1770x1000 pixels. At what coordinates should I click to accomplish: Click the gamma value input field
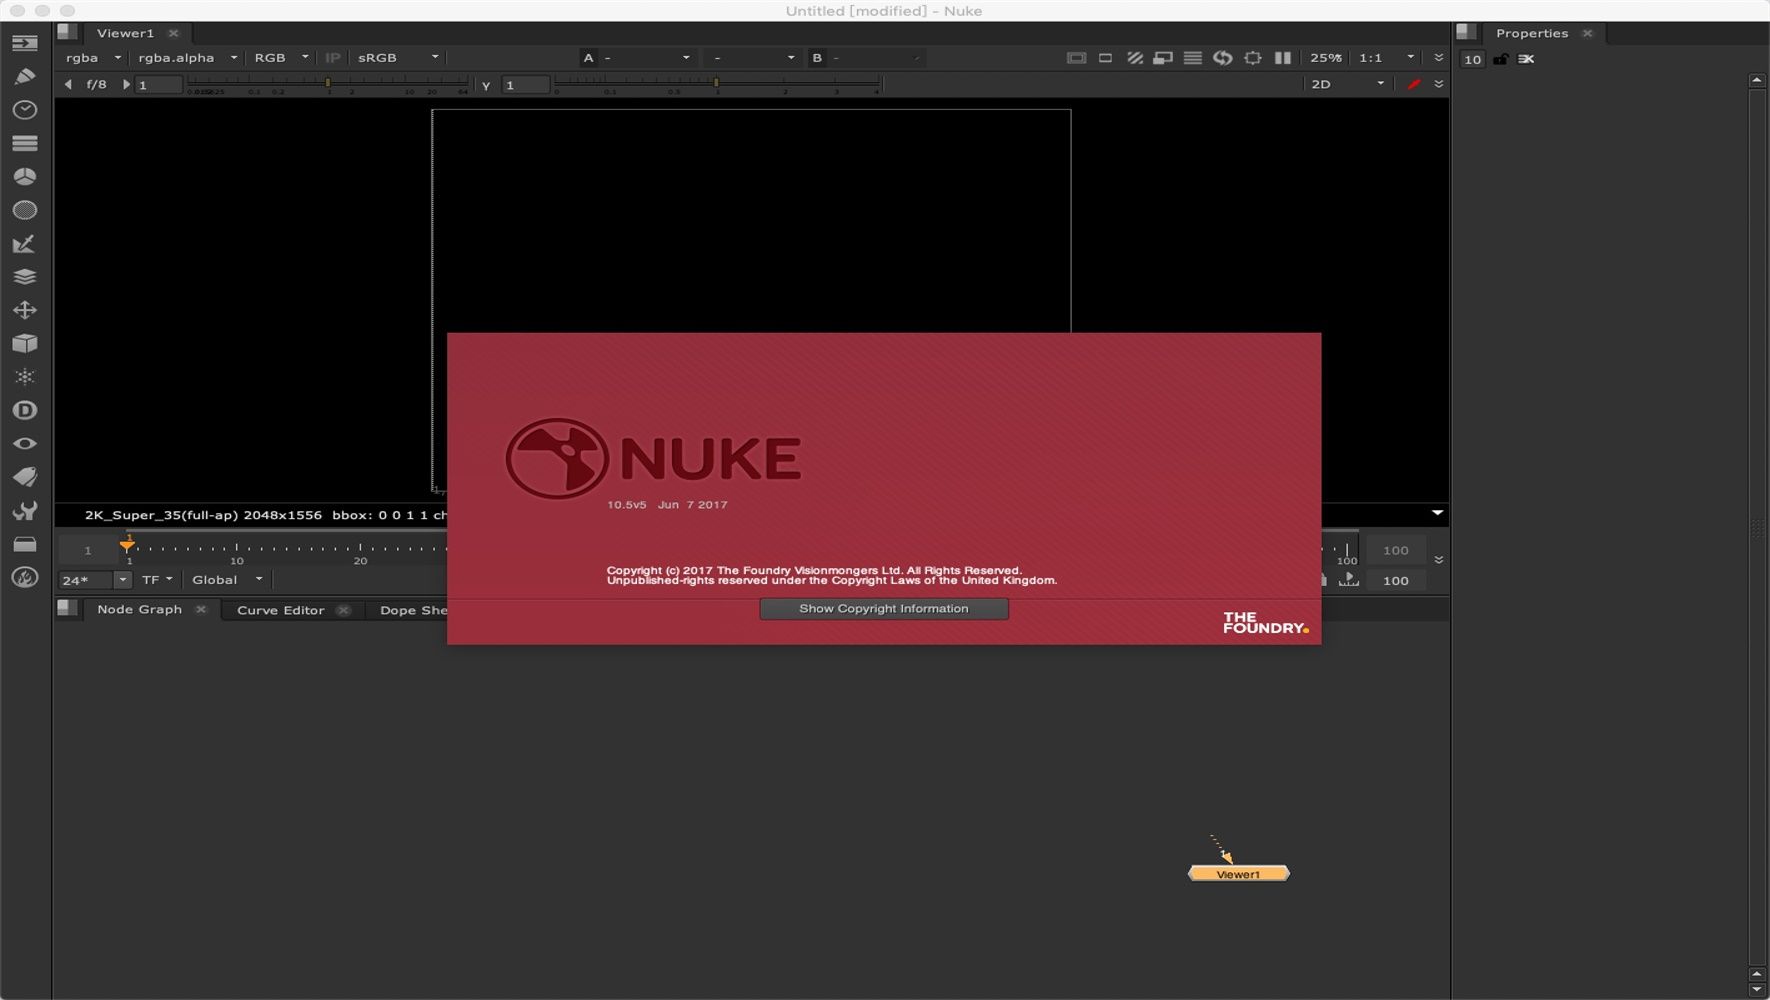pos(525,85)
